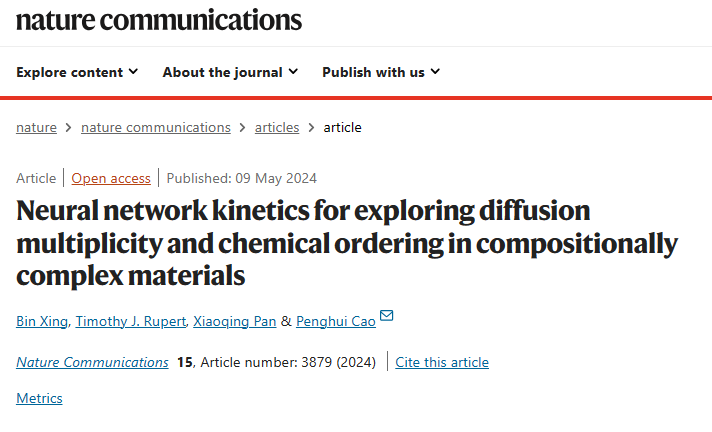This screenshot has width=712, height=432.
Task: Navigate to the articles breadcrumb
Action: [277, 128]
